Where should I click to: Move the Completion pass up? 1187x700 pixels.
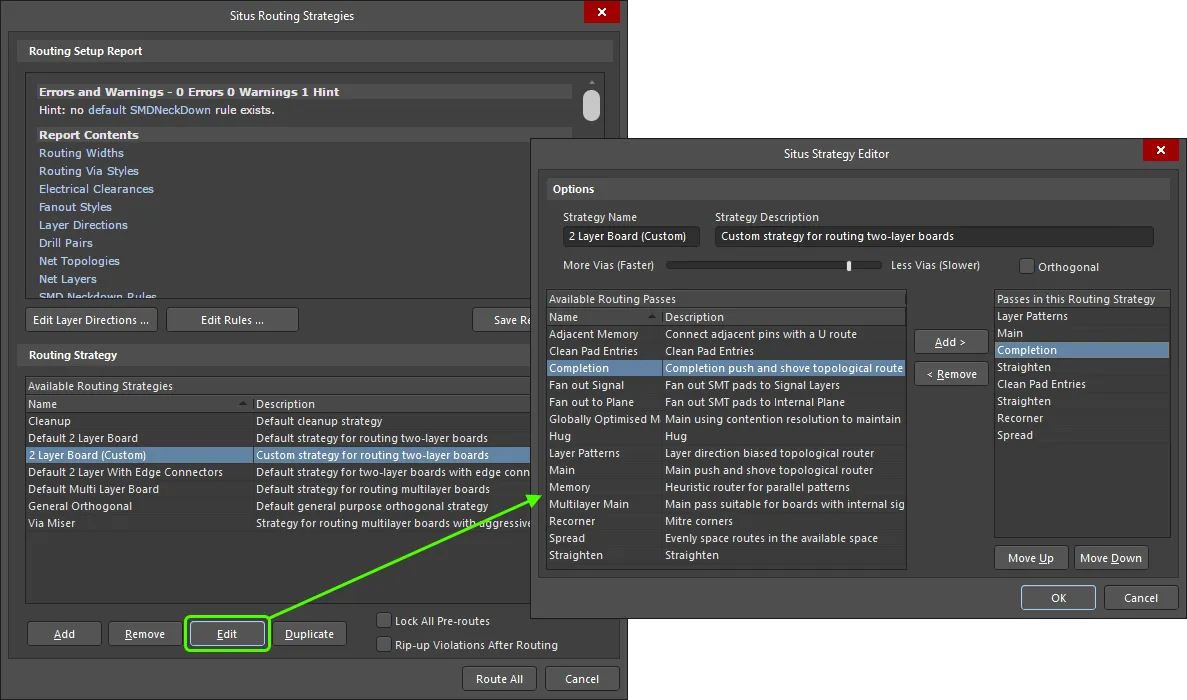[1031, 557]
